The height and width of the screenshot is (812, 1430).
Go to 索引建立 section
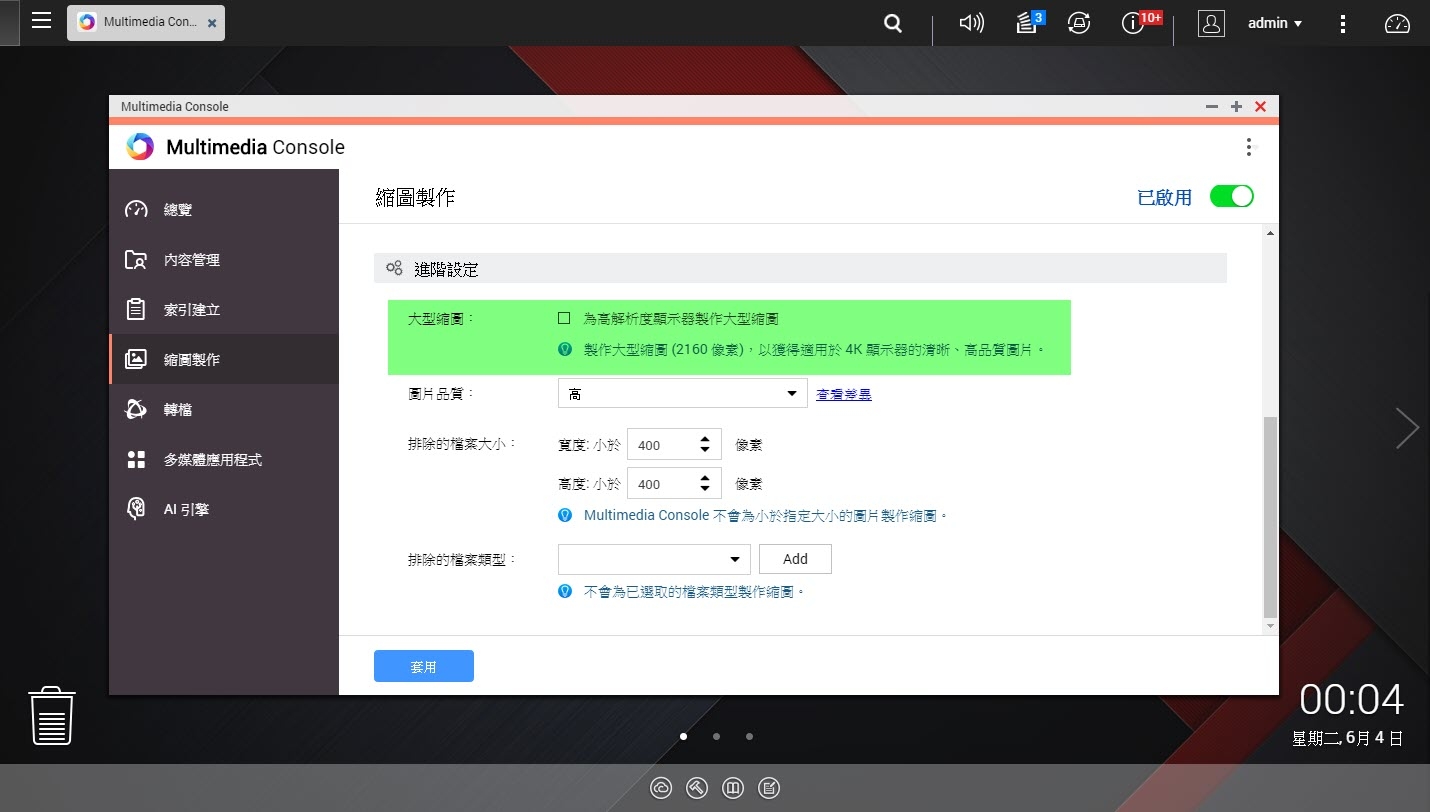[224, 309]
